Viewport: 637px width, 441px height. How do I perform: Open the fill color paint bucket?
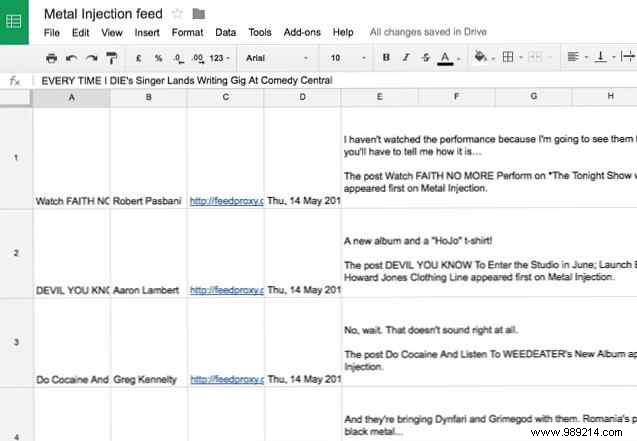480,57
